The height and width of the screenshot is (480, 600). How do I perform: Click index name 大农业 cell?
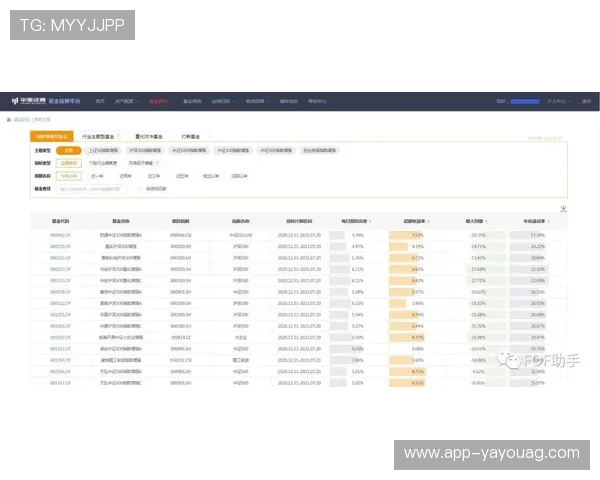click(x=241, y=338)
